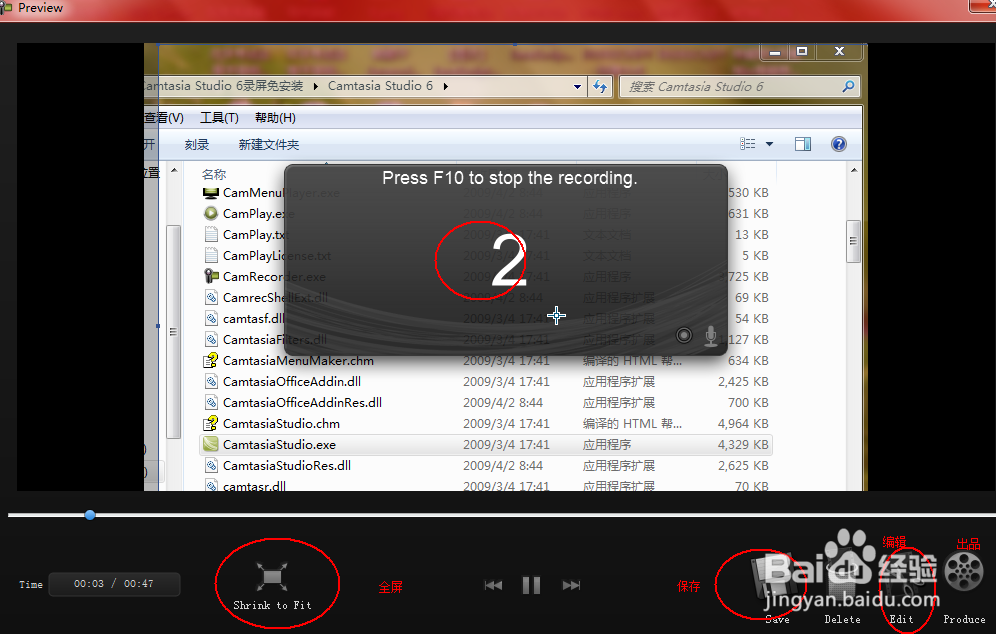Click the magnifier icon in the search box
Viewport: 996px width, 634px height.
click(848, 86)
